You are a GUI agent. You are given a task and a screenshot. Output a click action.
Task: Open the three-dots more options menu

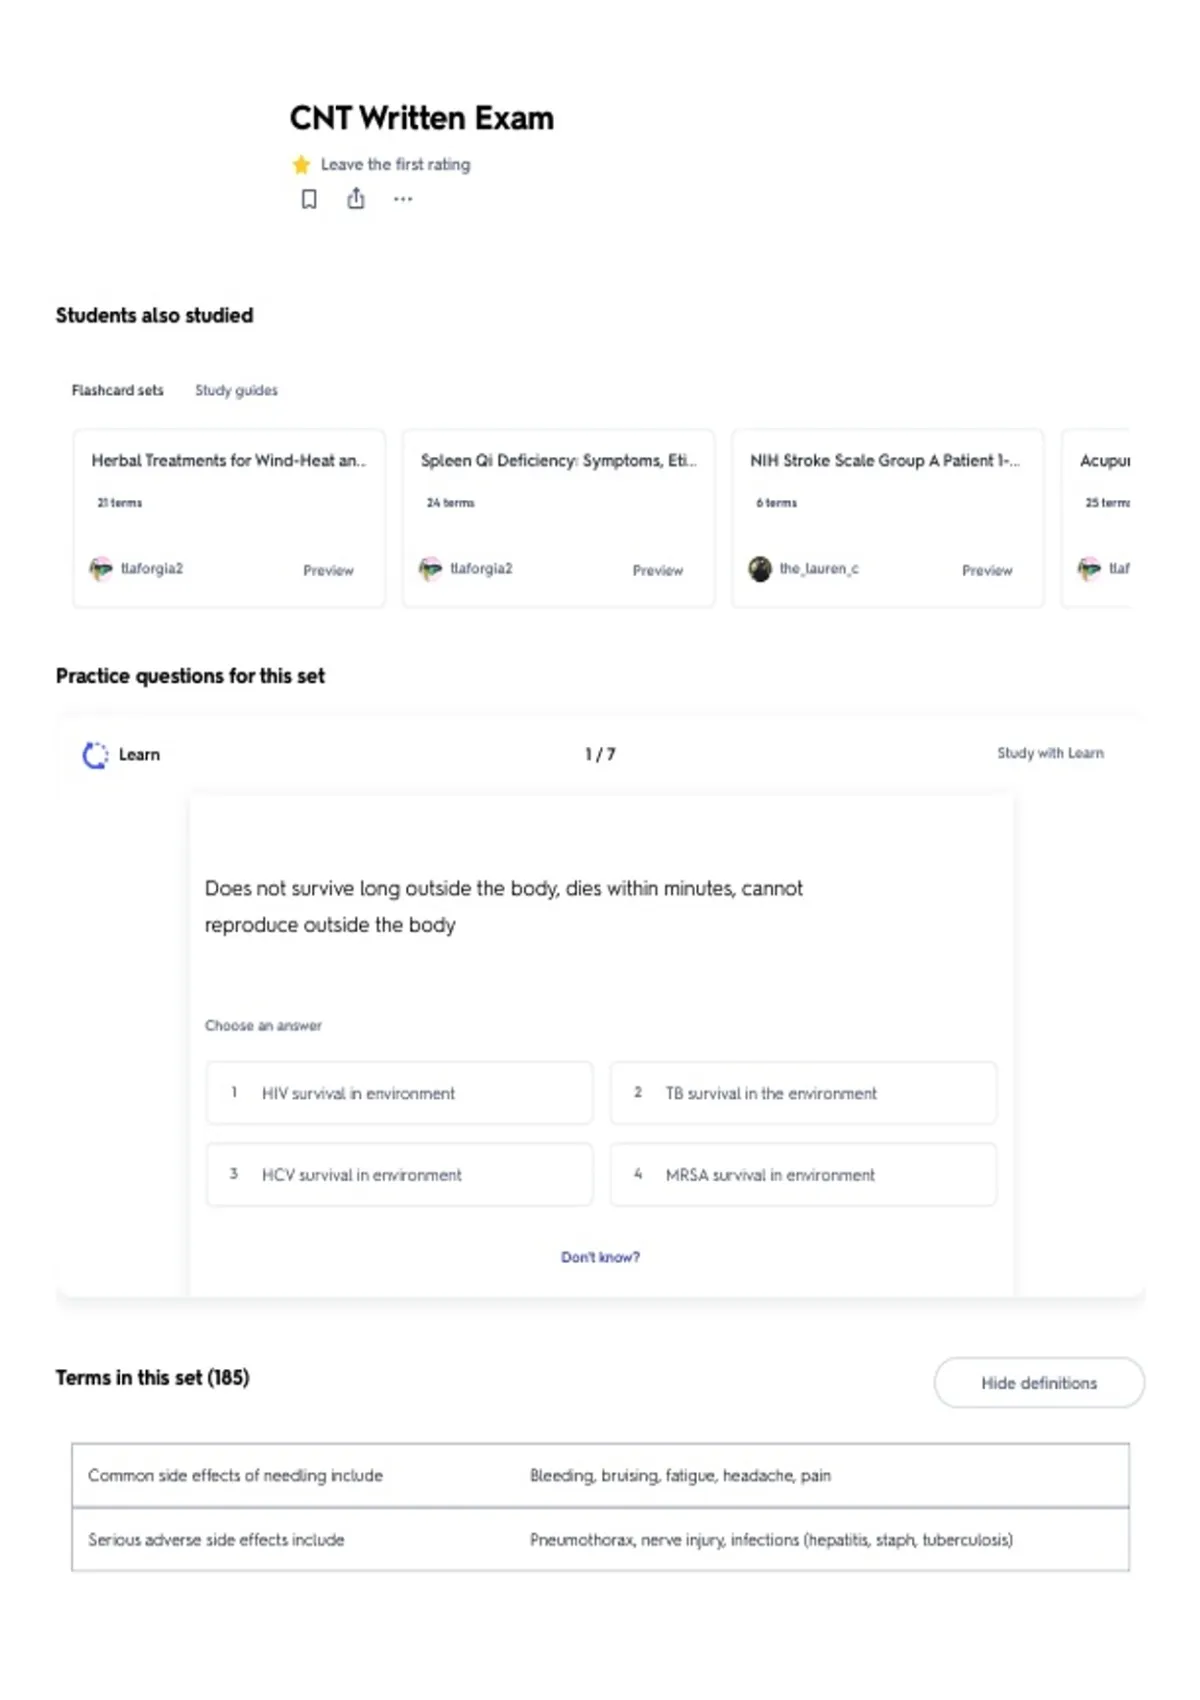[x=403, y=199]
